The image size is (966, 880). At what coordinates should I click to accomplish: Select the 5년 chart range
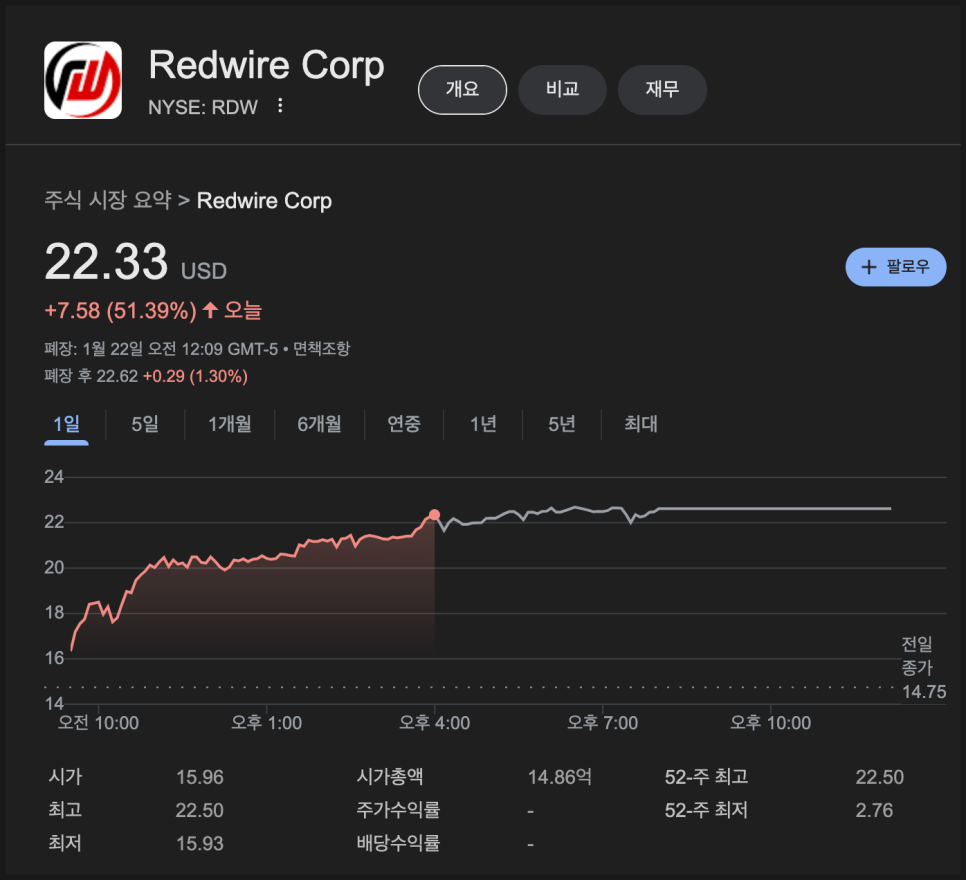(562, 424)
